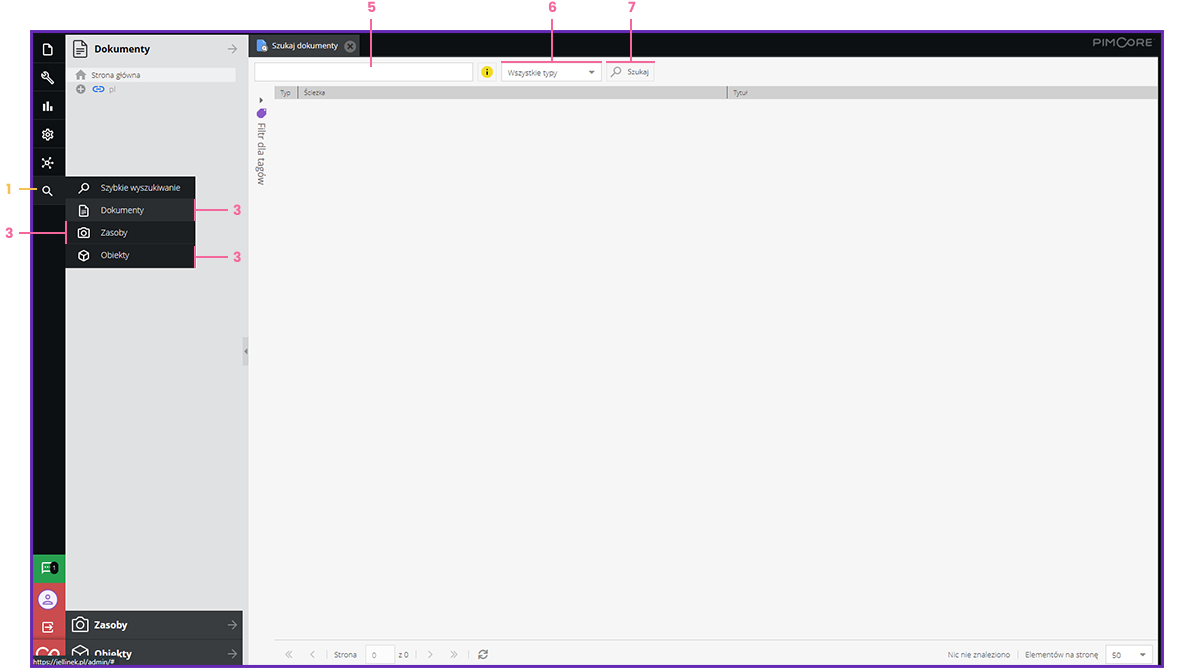Close the 'Szukaj dokumenty' tab
Image resolution: width=1194 pixels, height=668 pixels.
(x=350, y=46)
